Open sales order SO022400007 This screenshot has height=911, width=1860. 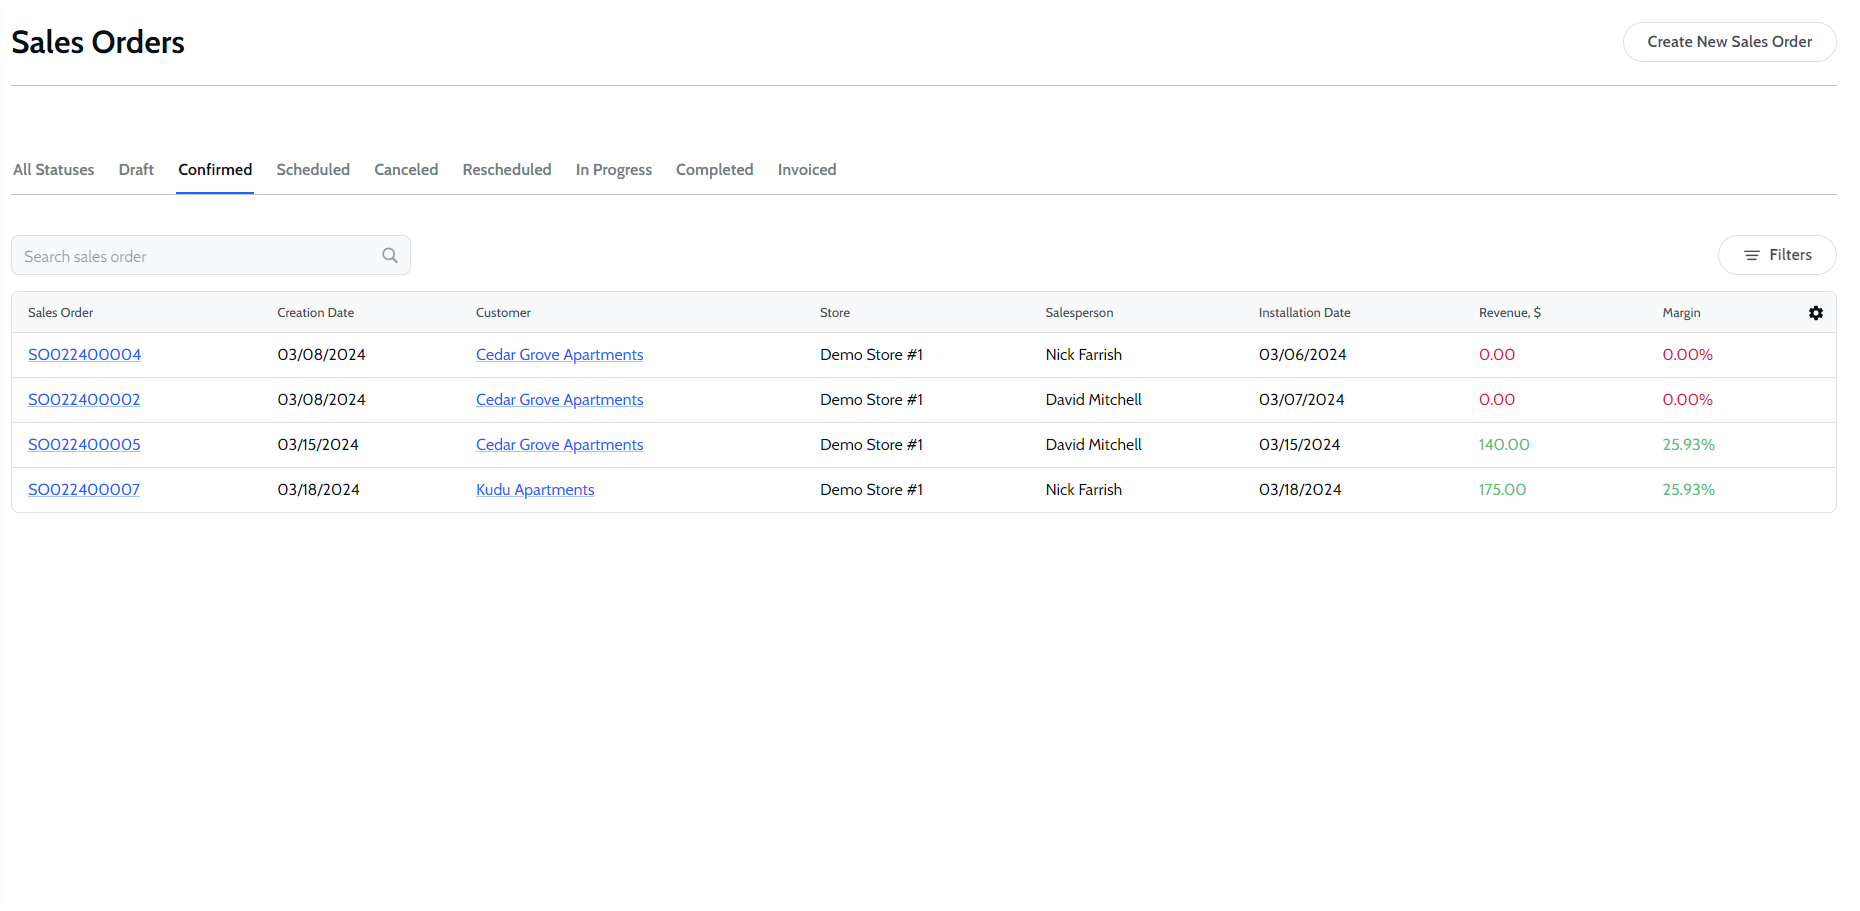point(84,490)
